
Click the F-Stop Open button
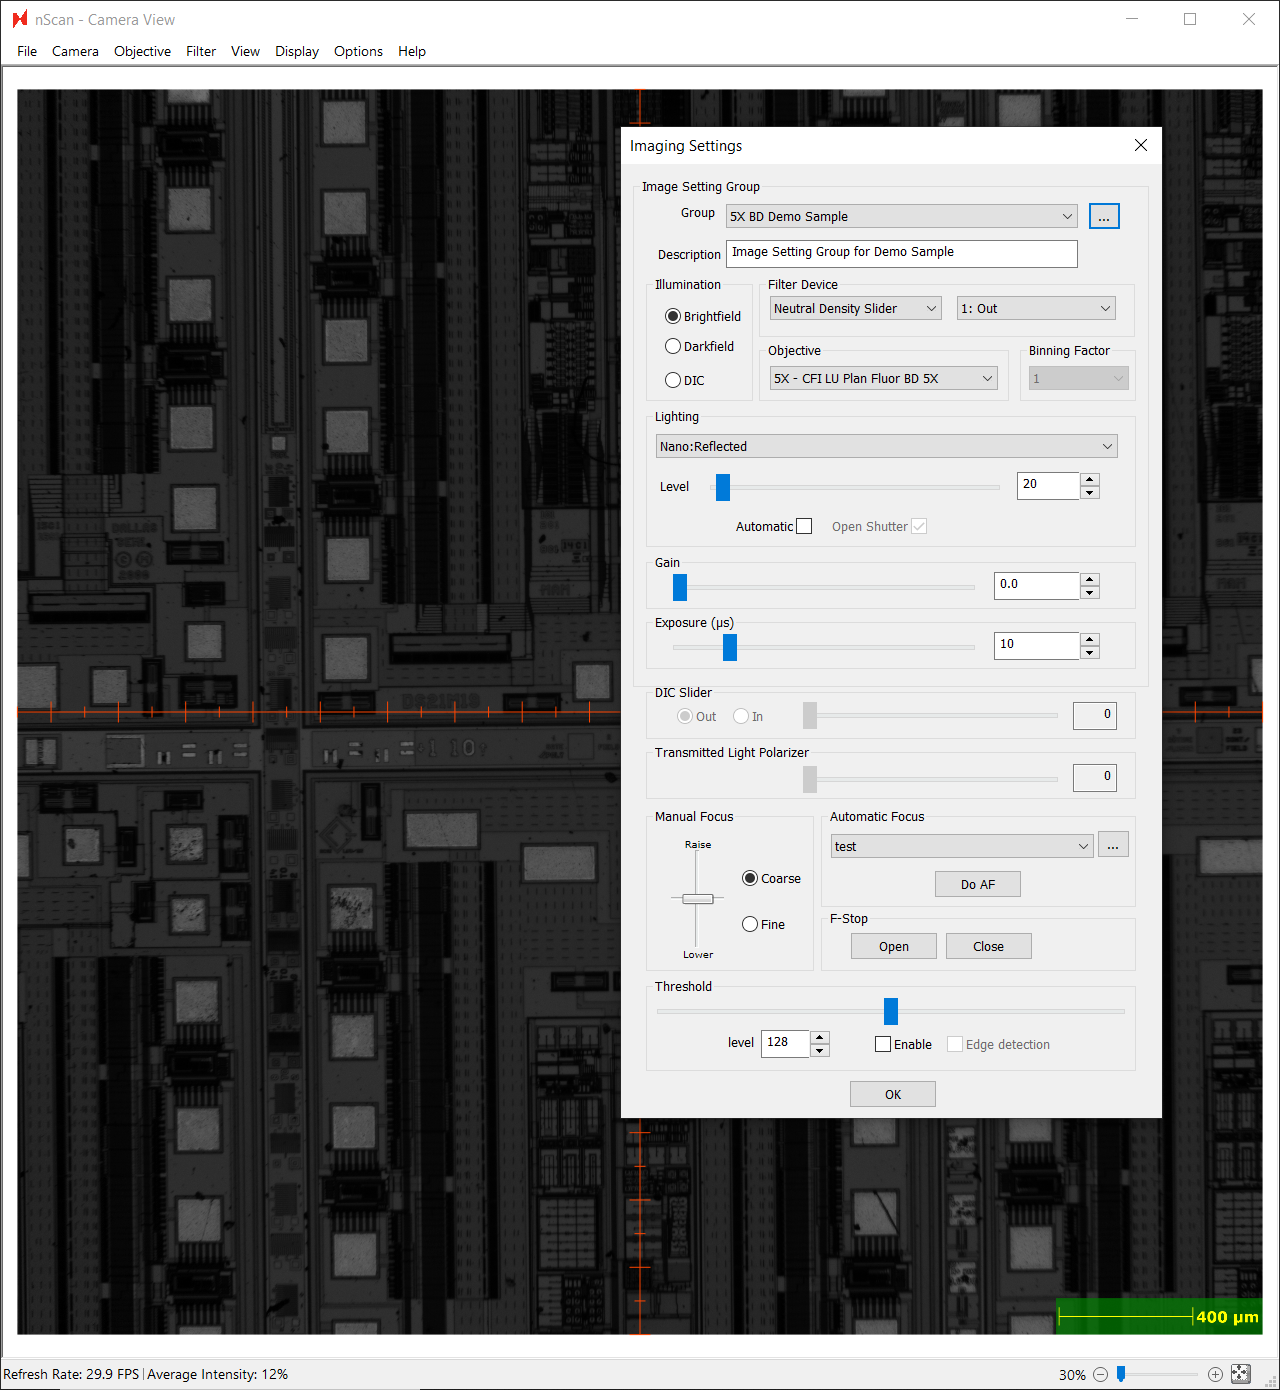click(x=893, y=947)
